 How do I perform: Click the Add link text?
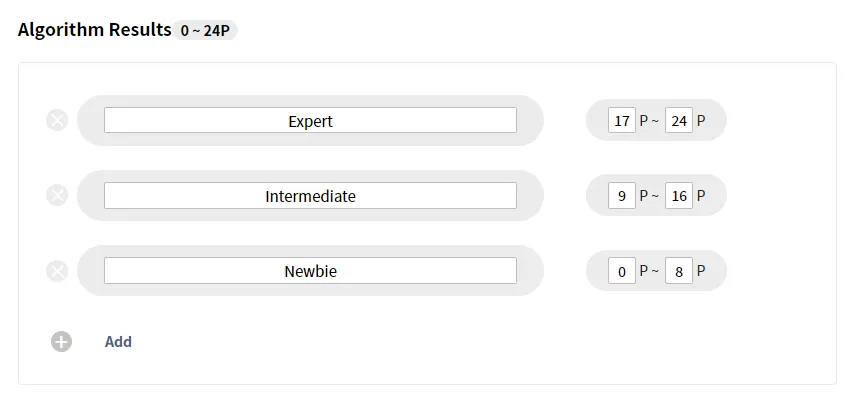pyautogui.click(x=118, y=342)
